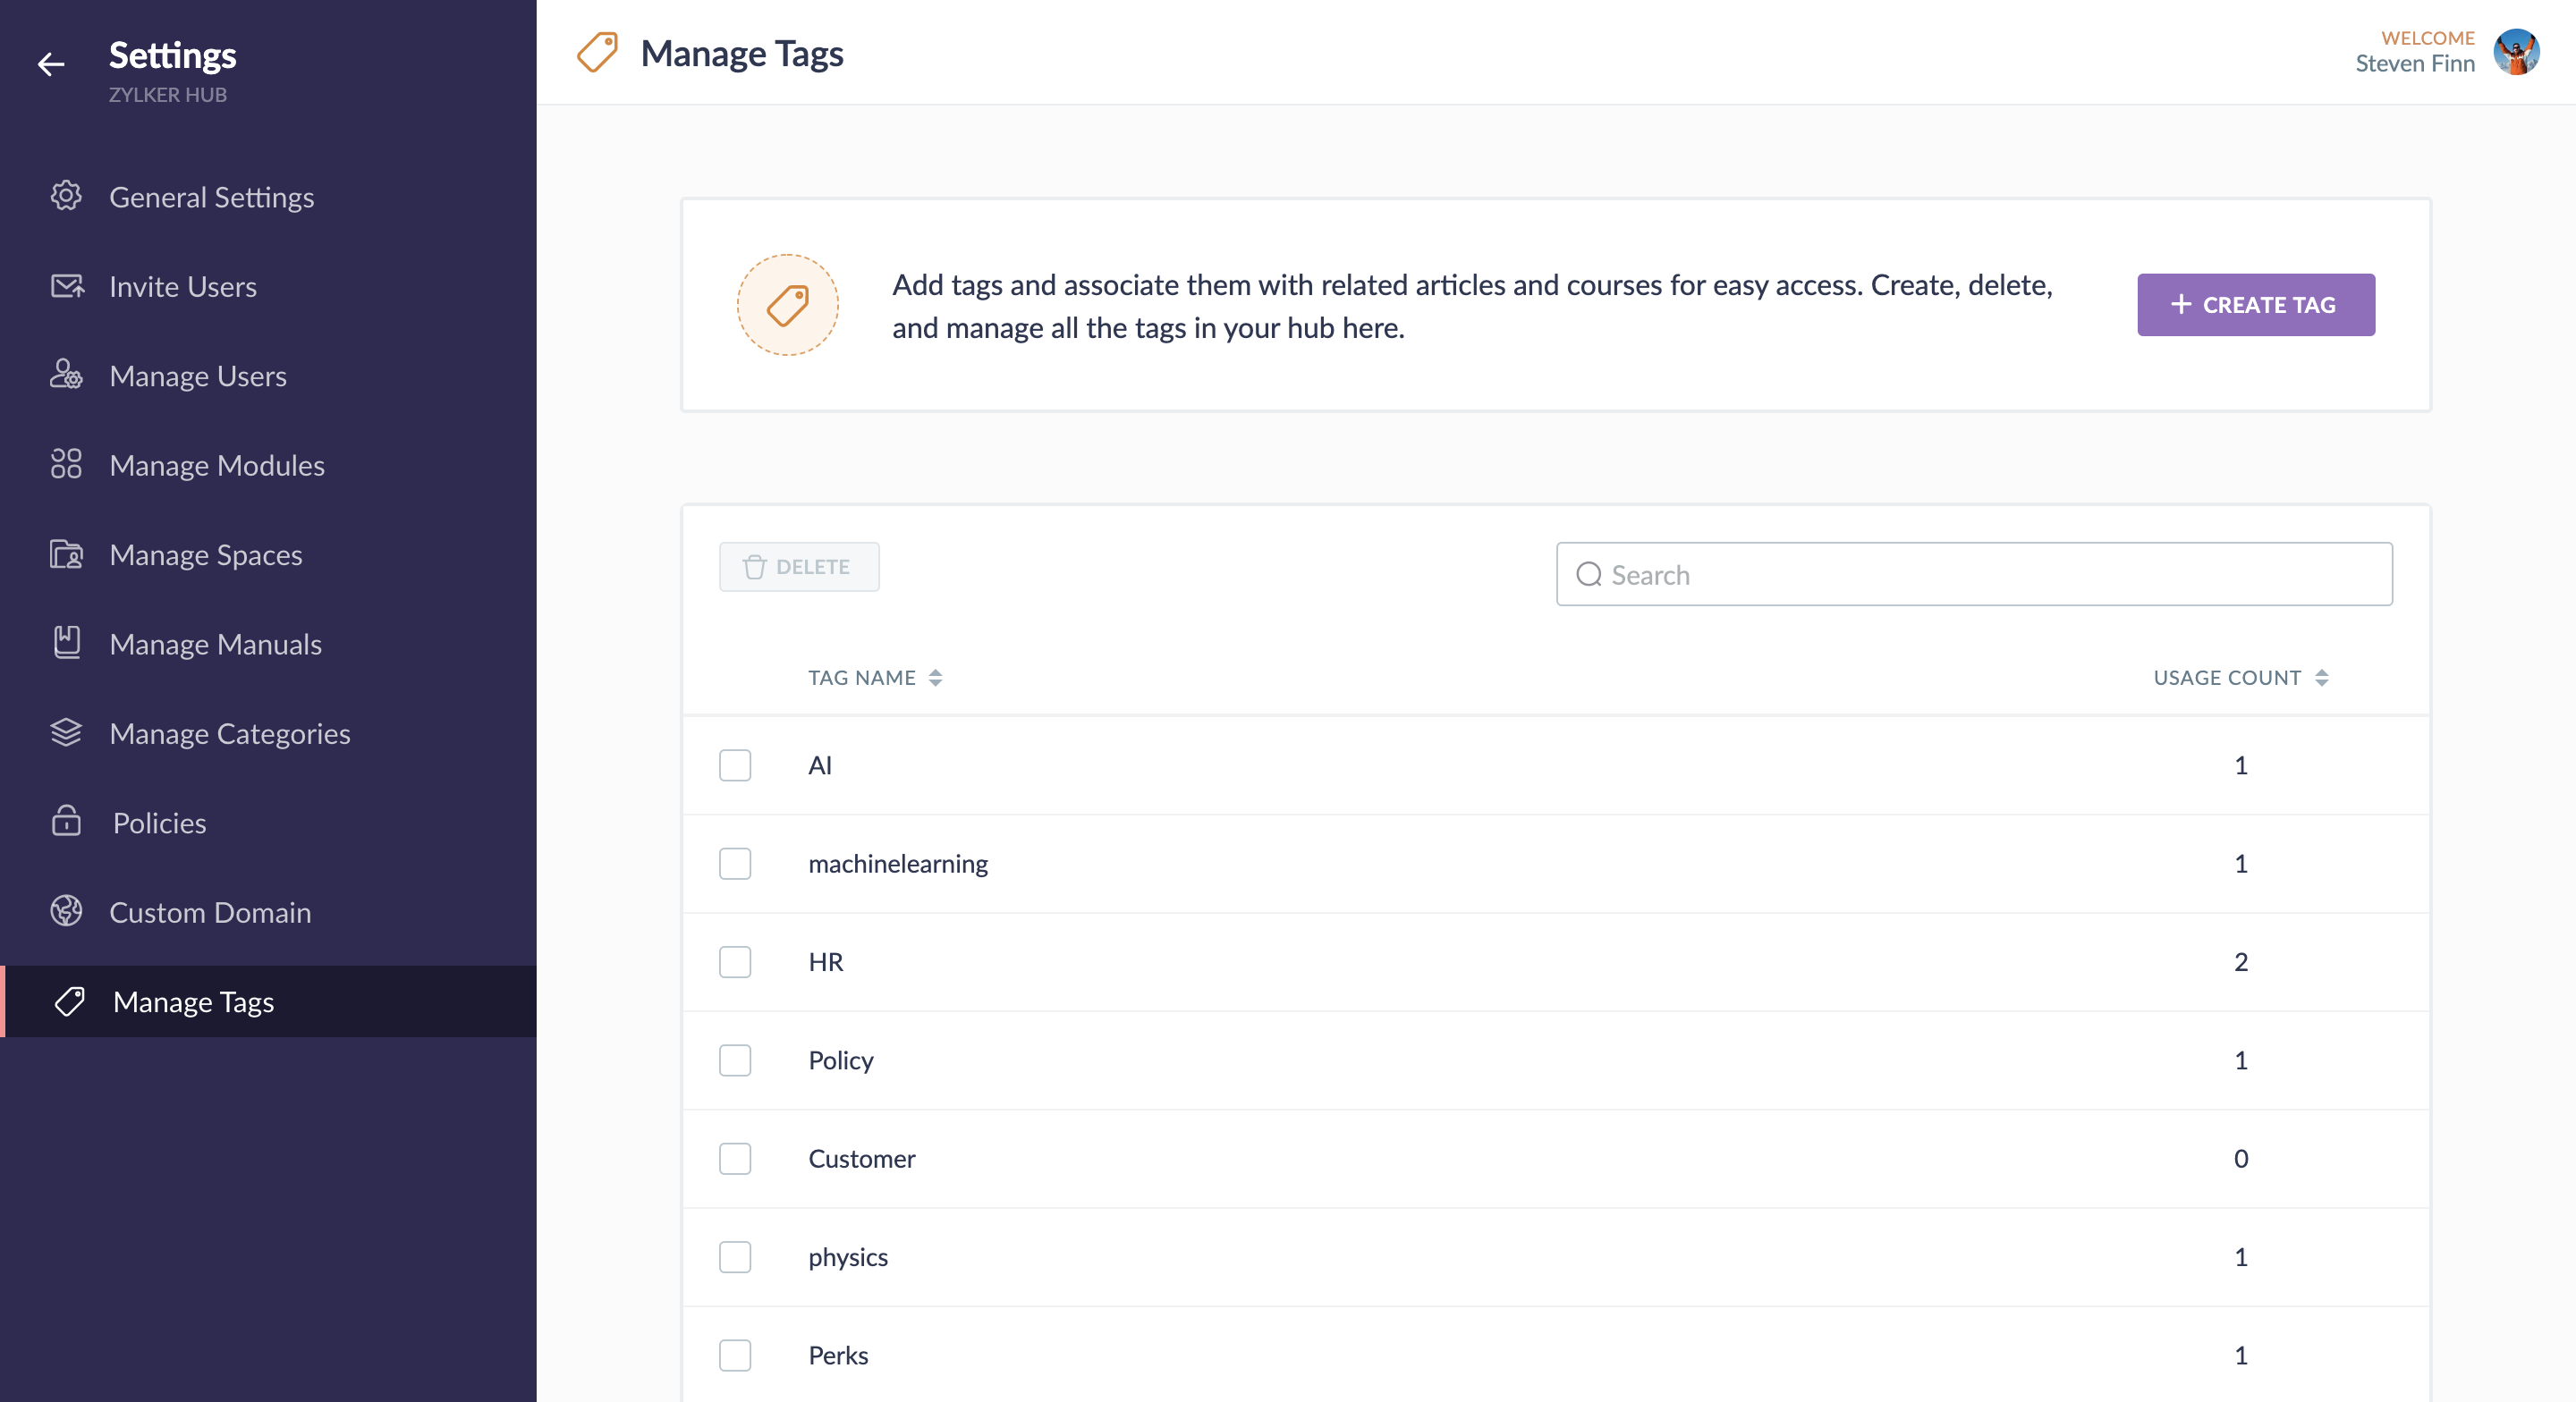The image size is (2576, 1402).
Task: Tick the Customer tag checkbox
Action: [x=735, y=1158]
